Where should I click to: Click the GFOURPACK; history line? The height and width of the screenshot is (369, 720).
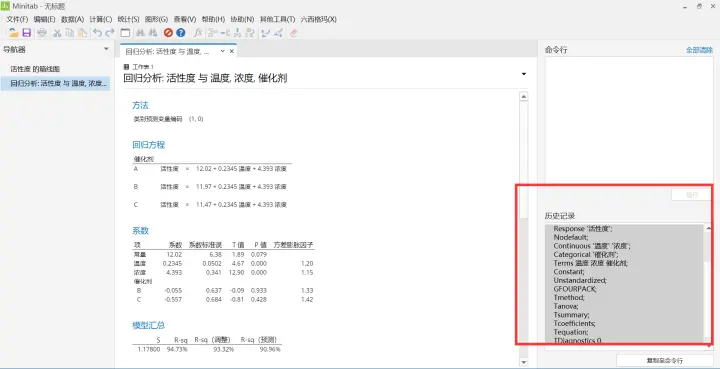coord(574,289)
